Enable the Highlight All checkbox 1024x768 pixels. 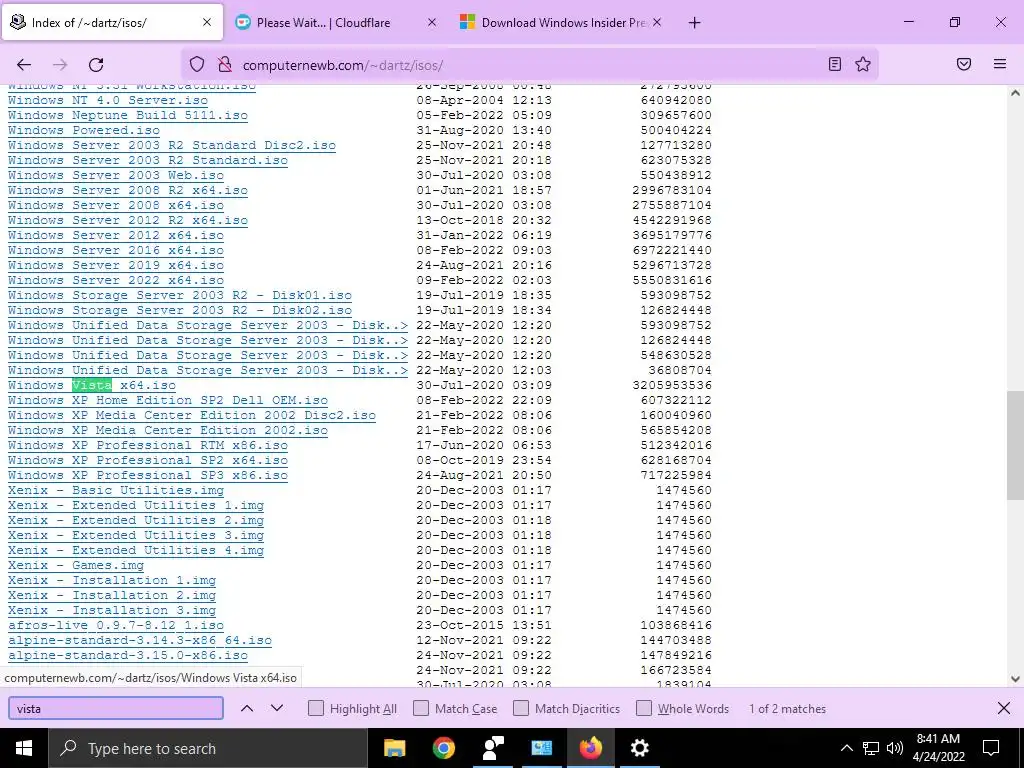[316, 709]
